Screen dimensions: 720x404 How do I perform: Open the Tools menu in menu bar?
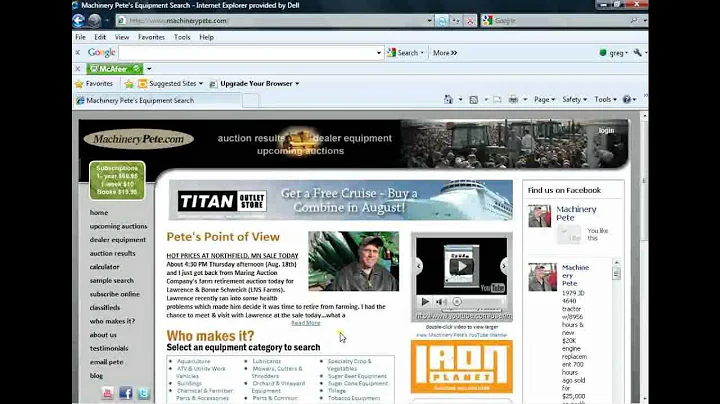pyautogui.click(x=182, y=37)
